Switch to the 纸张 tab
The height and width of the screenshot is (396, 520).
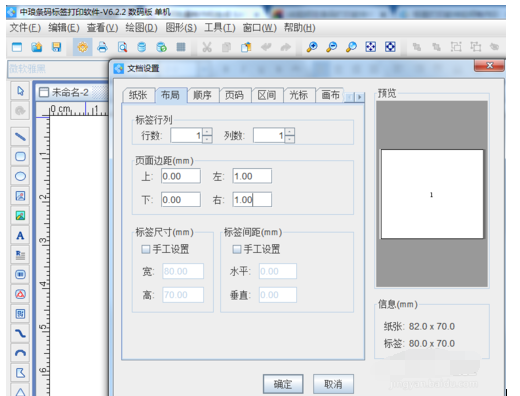coord(138,95)
